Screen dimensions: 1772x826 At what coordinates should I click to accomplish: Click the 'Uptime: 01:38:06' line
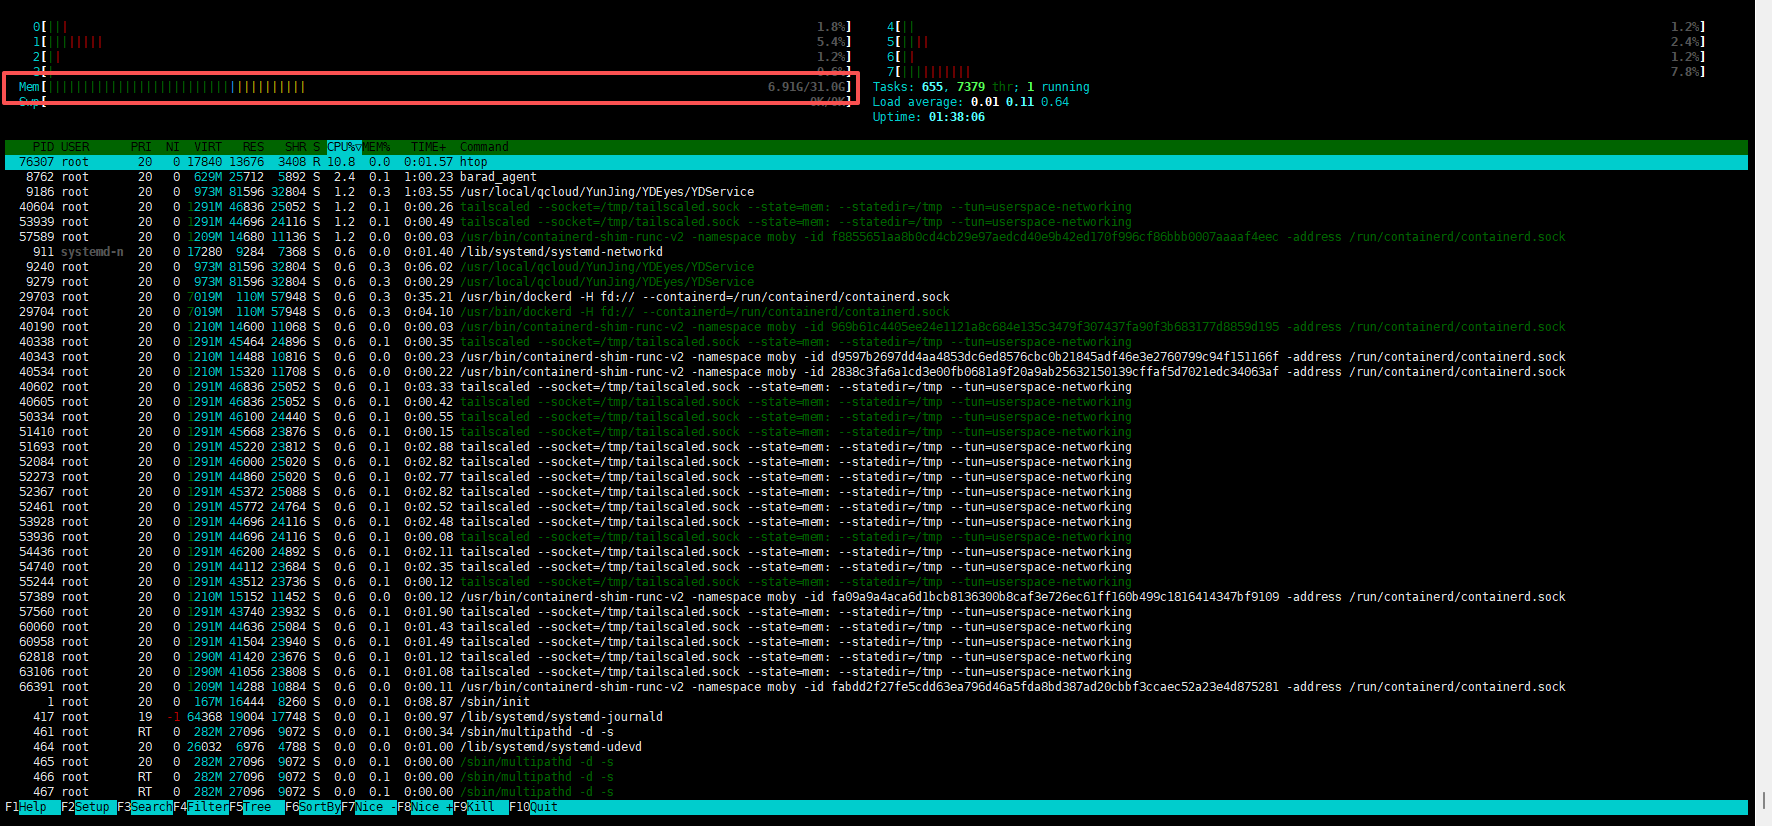point(928,117)
